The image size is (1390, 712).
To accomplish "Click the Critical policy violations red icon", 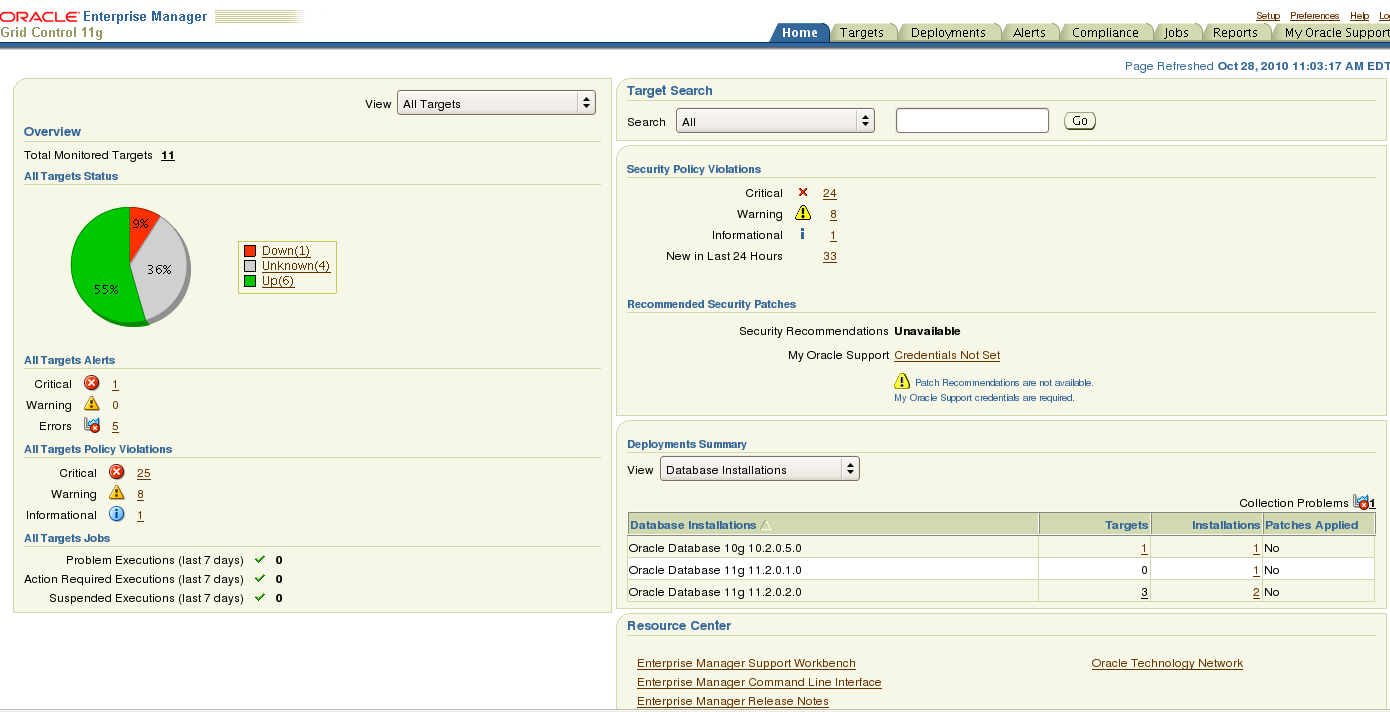I will (x=116, y=472).
